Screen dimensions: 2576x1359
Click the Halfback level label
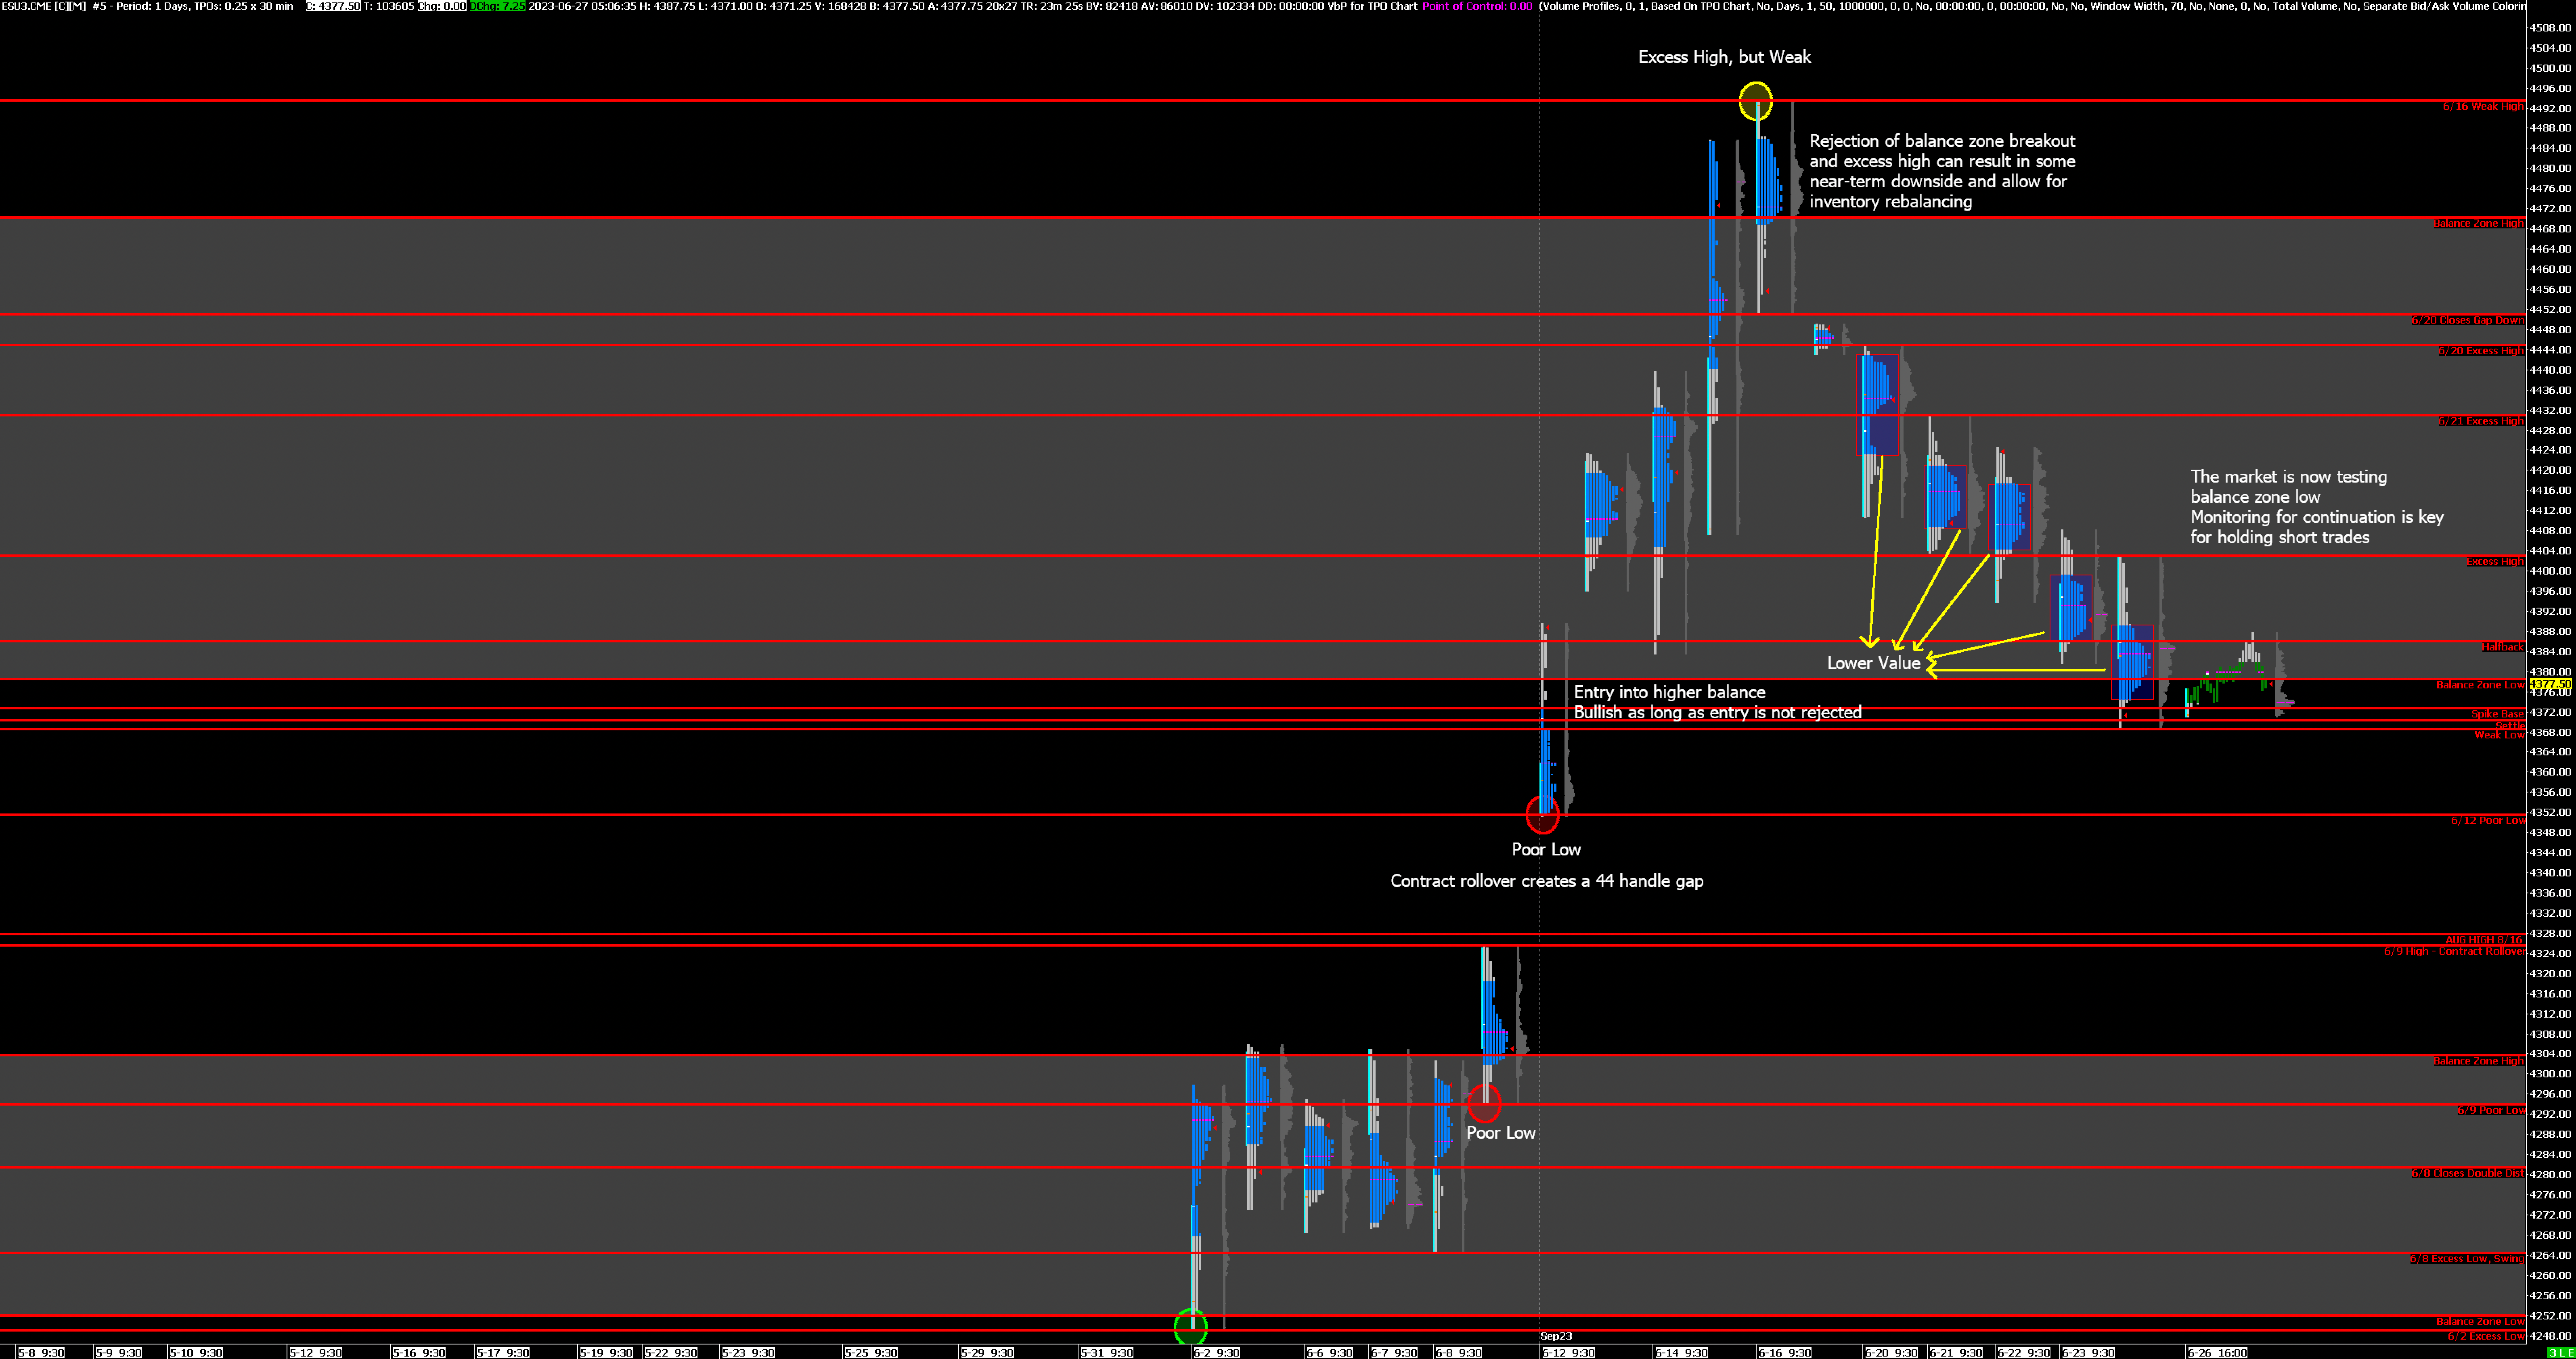click(x=2502, y=647)
